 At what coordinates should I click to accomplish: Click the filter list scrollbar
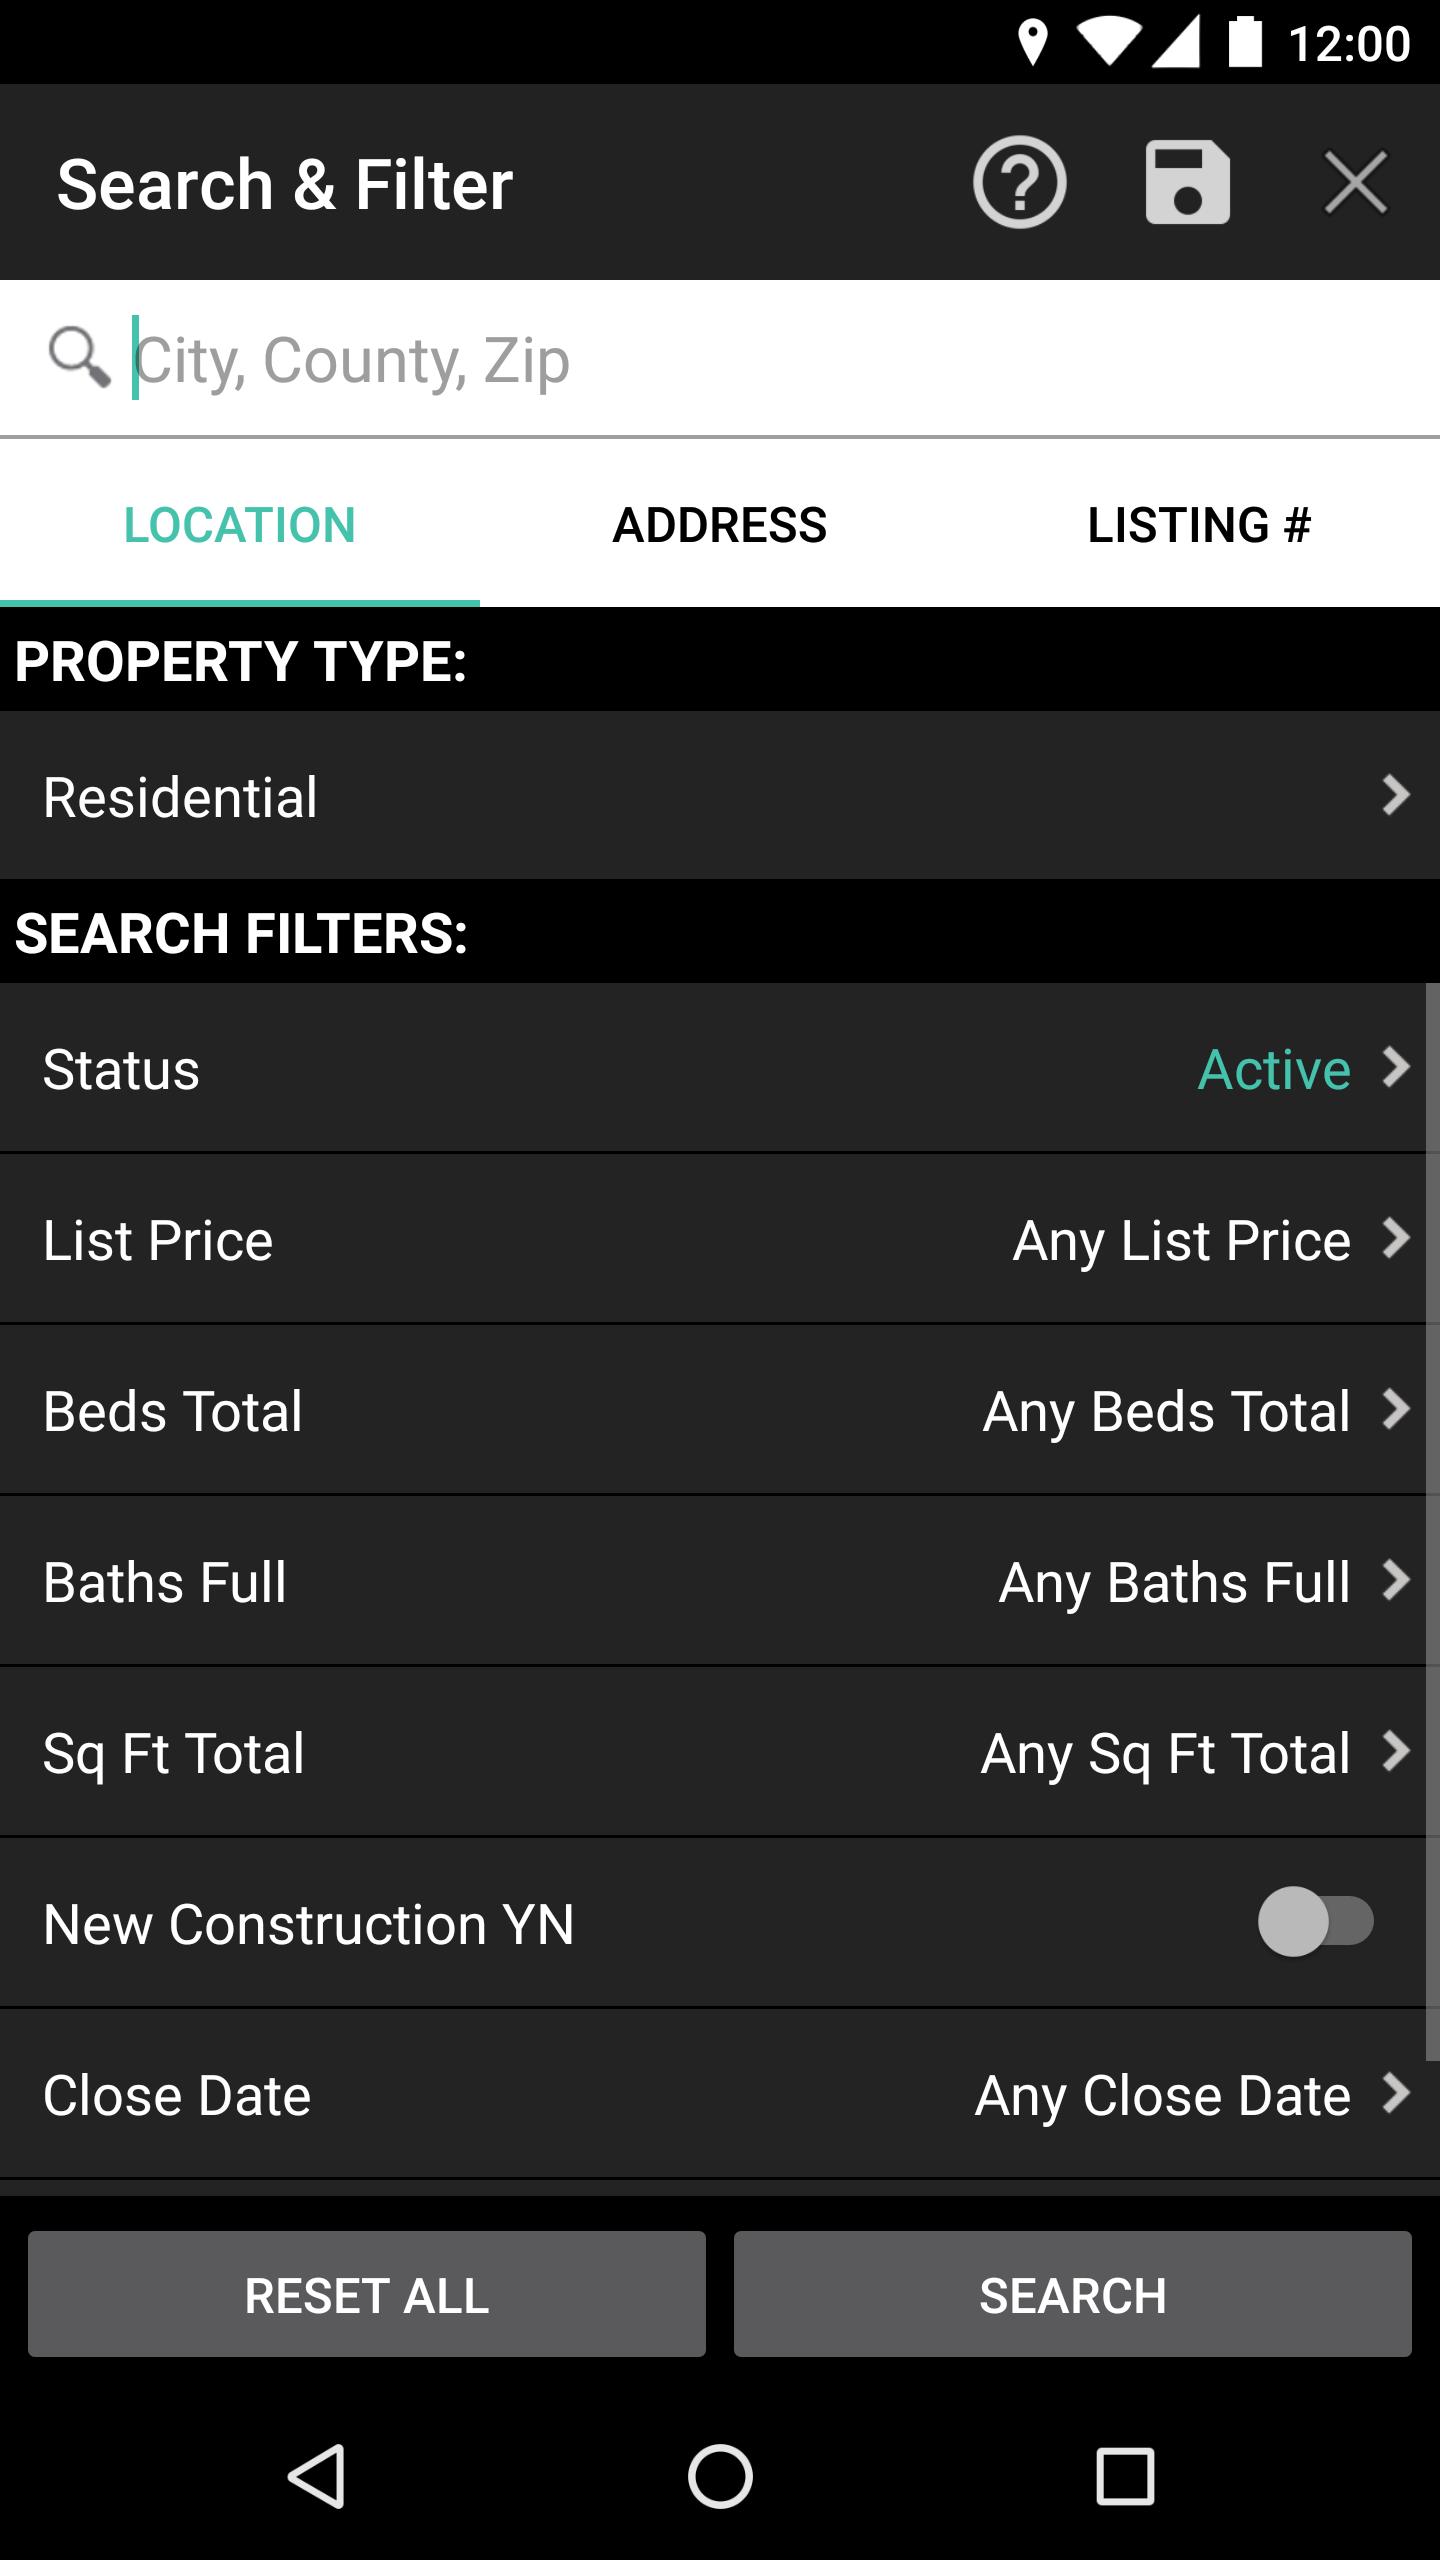1432,1521
